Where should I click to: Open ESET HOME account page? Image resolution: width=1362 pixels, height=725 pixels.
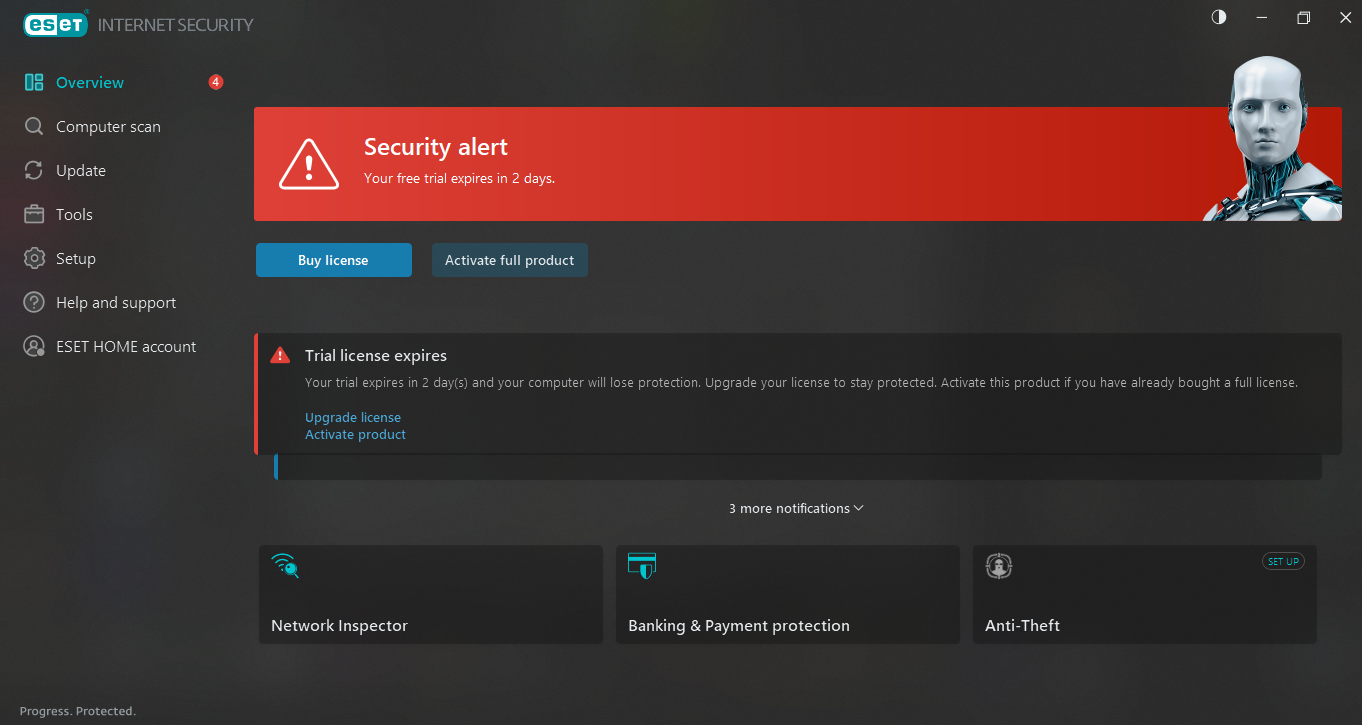pos(126,347)
